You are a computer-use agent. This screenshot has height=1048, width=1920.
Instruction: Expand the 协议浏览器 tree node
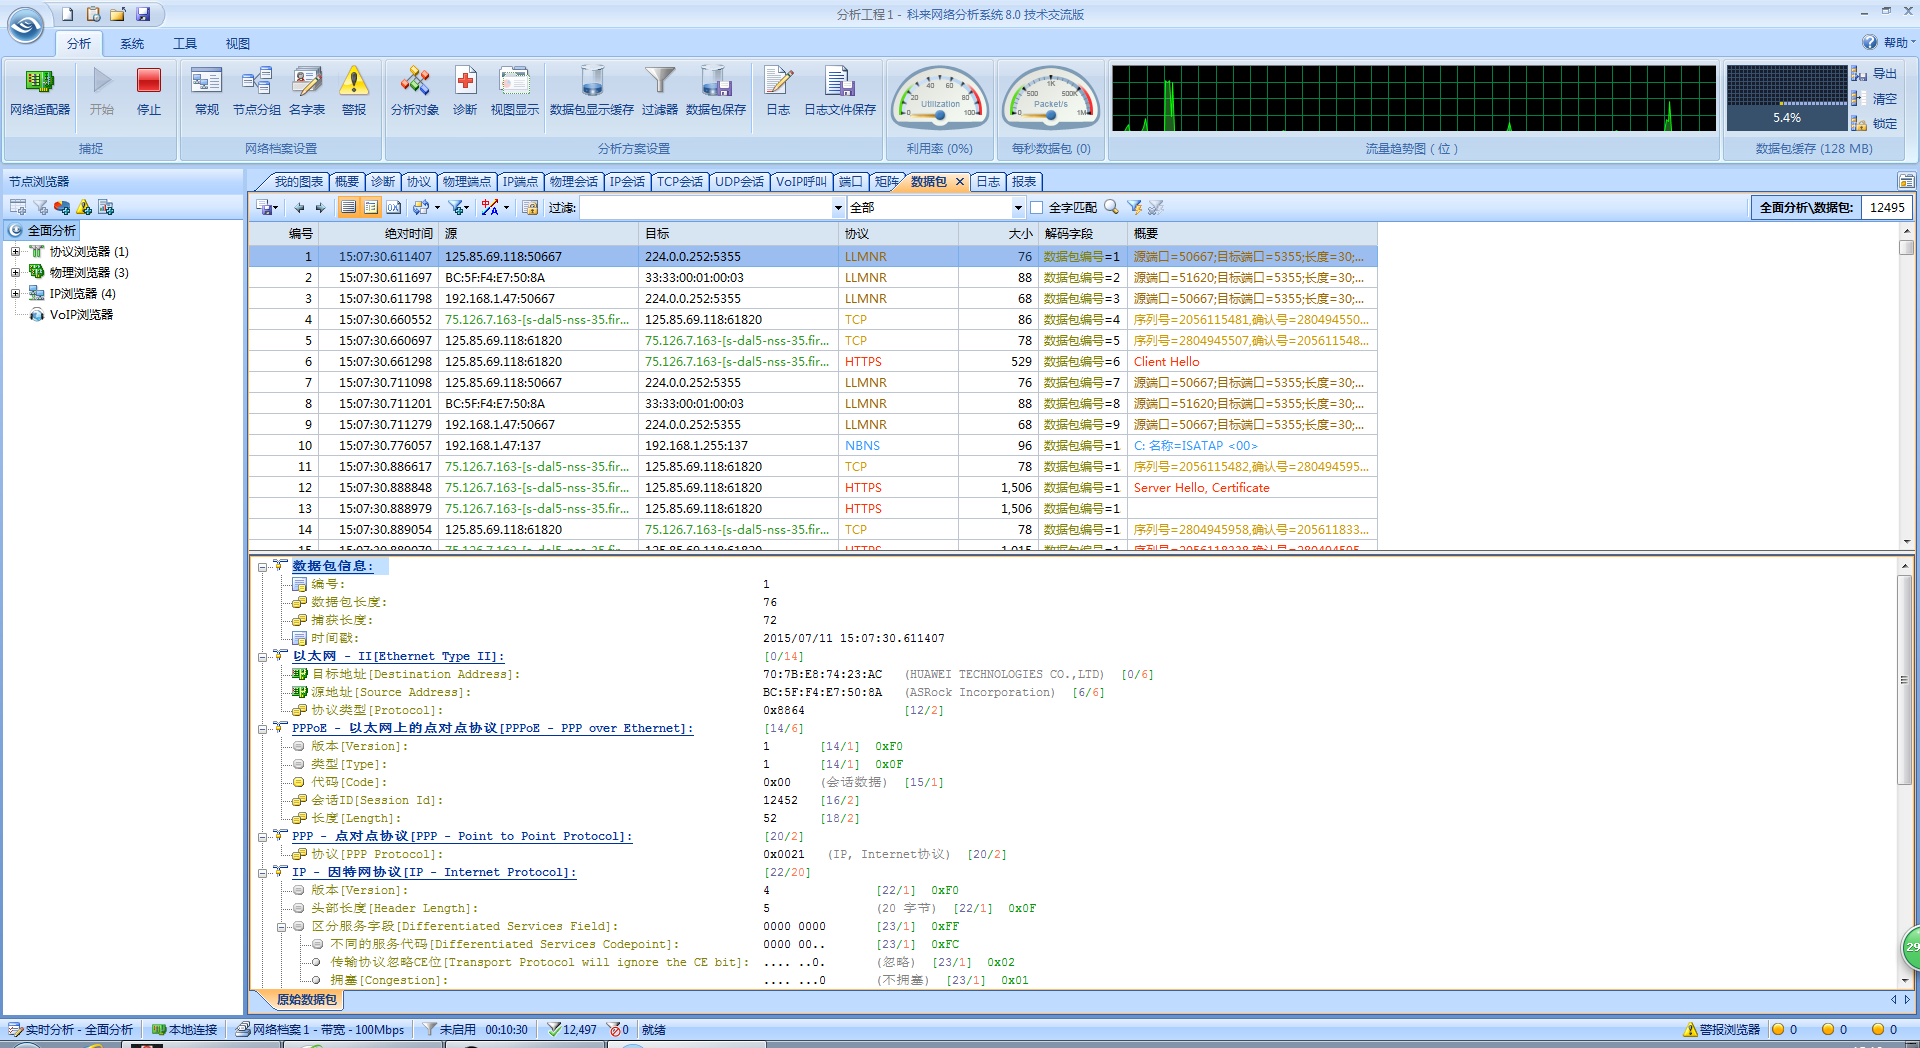pyautogui.click(x=15, y=252)
